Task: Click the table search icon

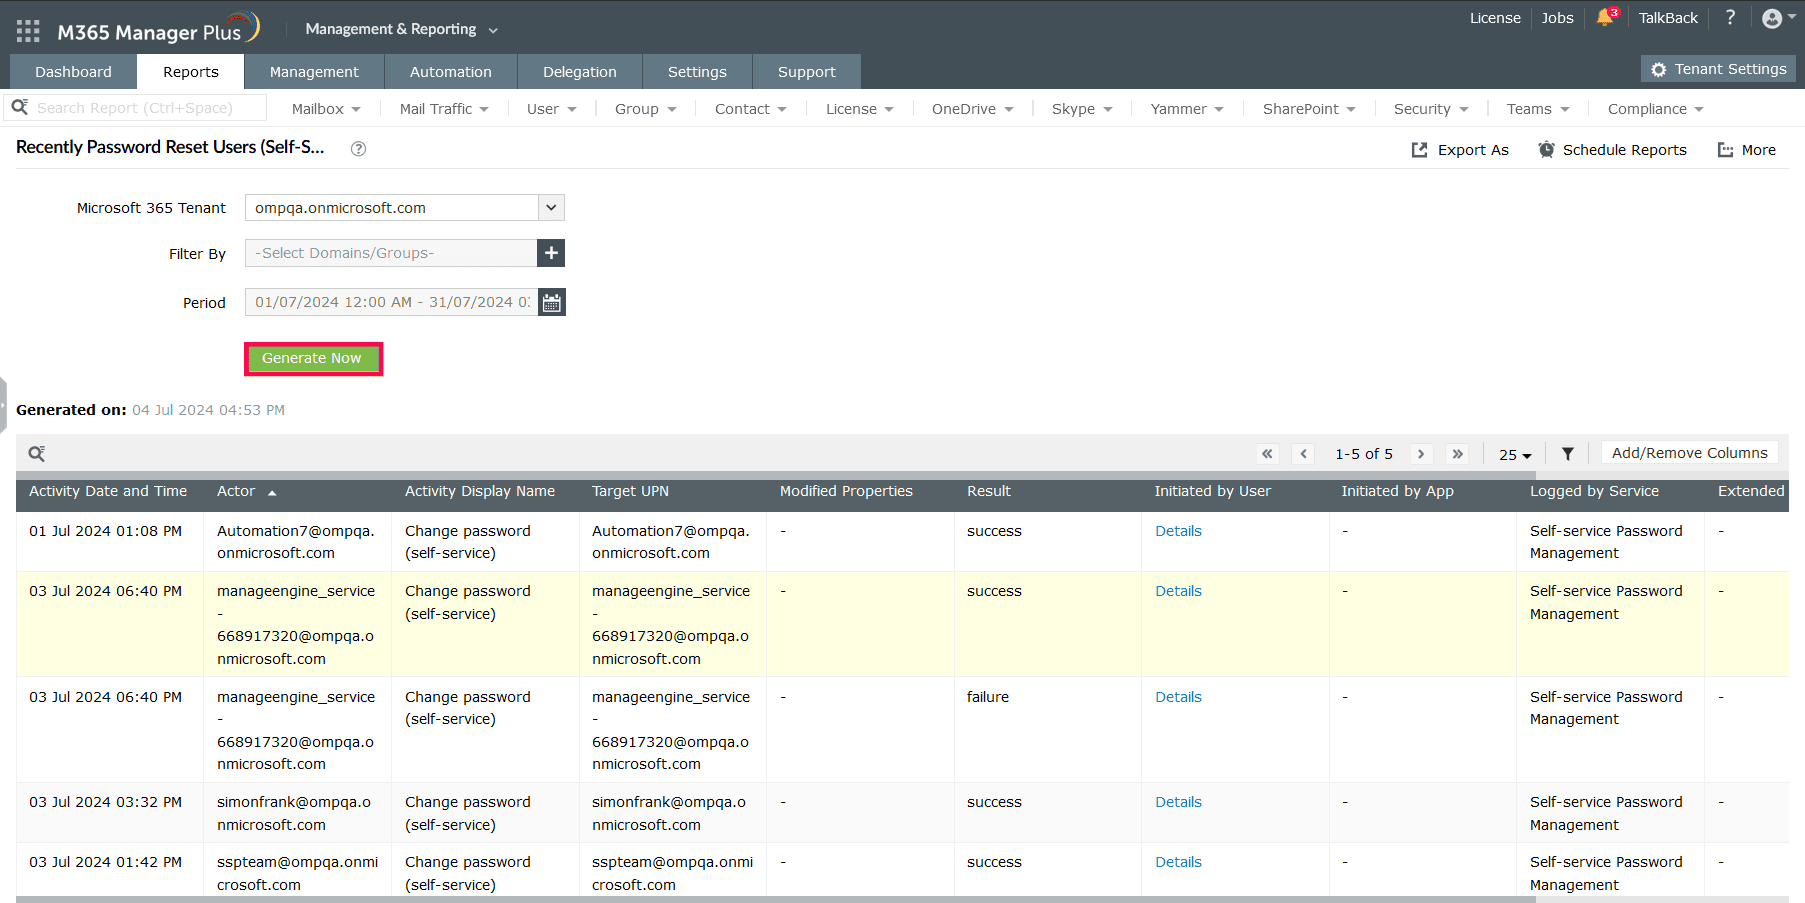Action: point(37,454)
